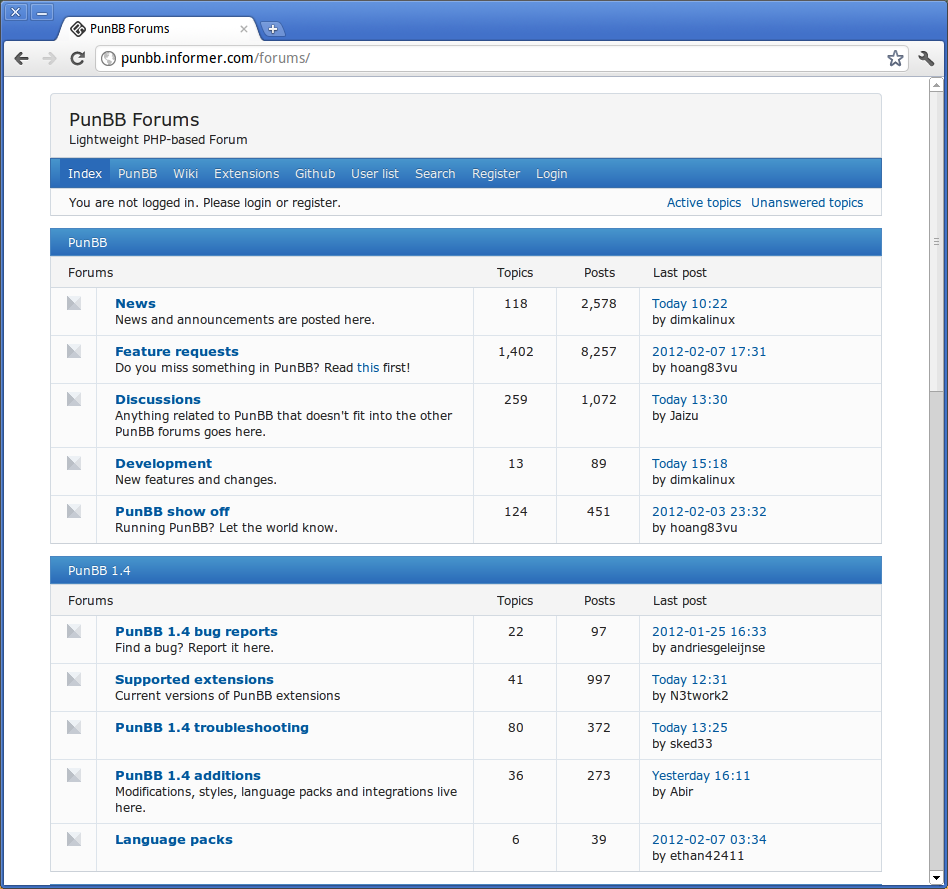Image resolution: width=948 pixels, height=889 pixels.
Task: Open the Search page from the navbar
Action: 435,174
